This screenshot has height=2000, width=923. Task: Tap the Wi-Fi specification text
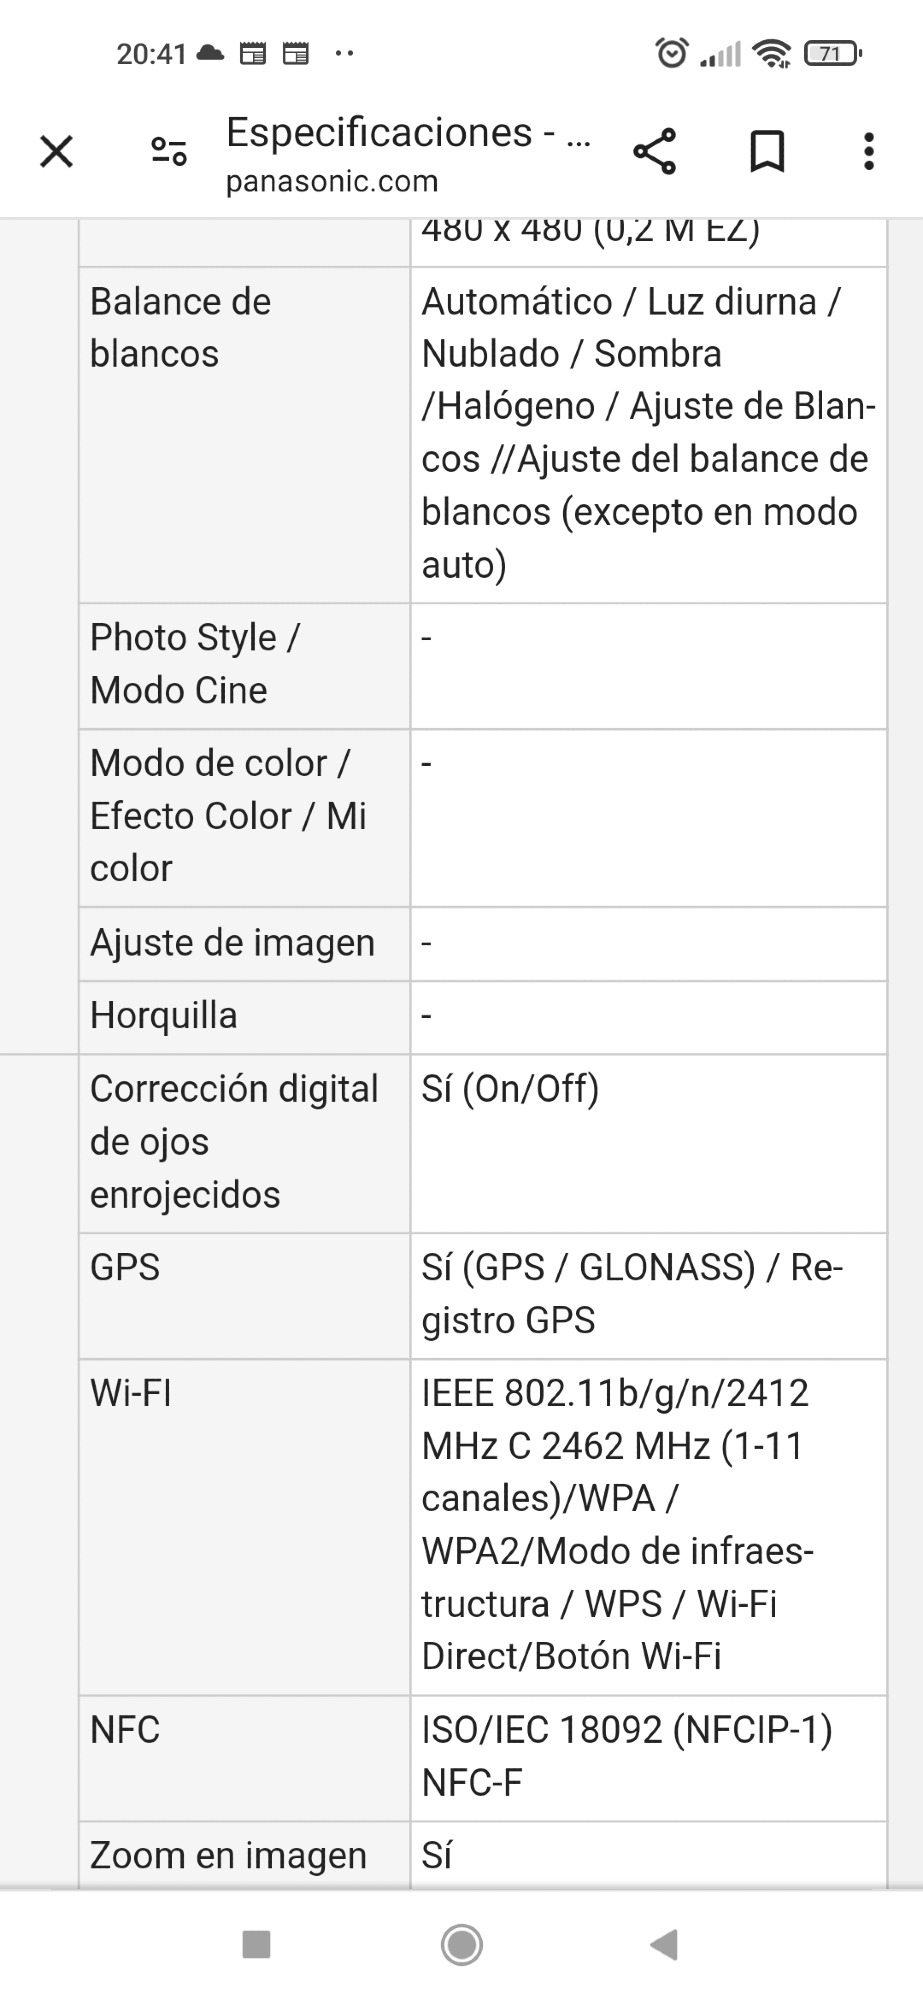coord(618,1525)
